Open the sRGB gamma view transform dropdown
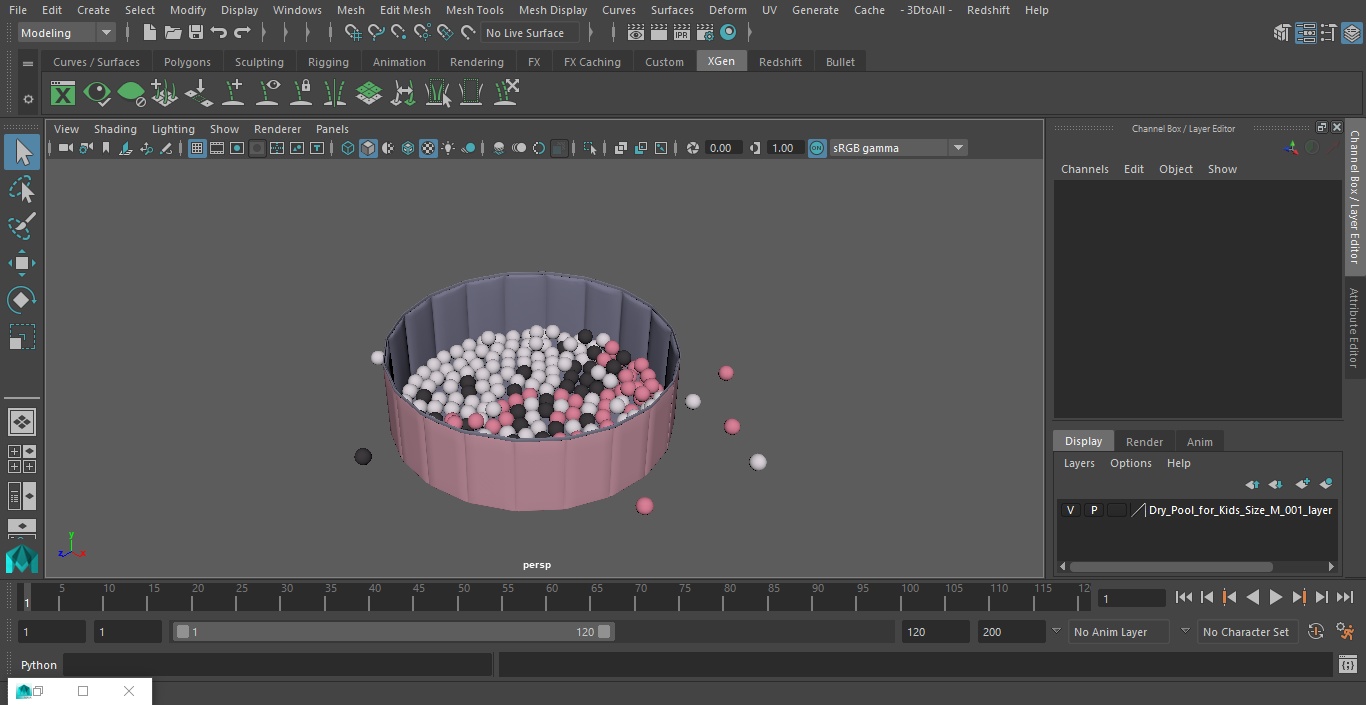1366x705 pixels. pos(898,148)
